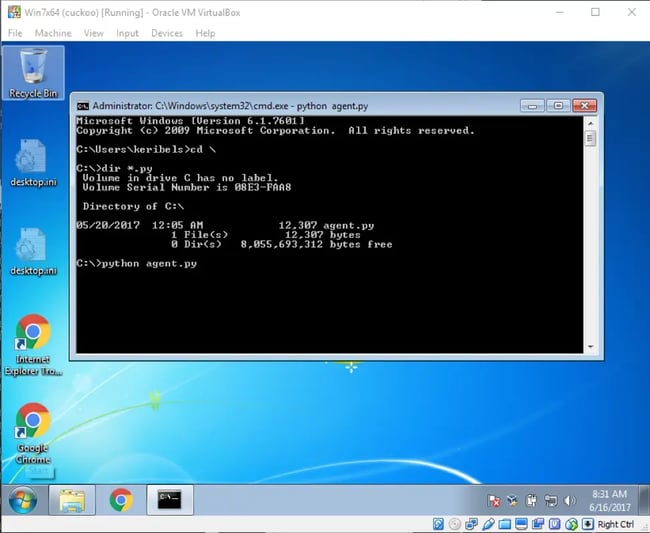This screenshot has height=533, width=650.
Task: Open Action Center flag tray icon
Action: (493, 500)
